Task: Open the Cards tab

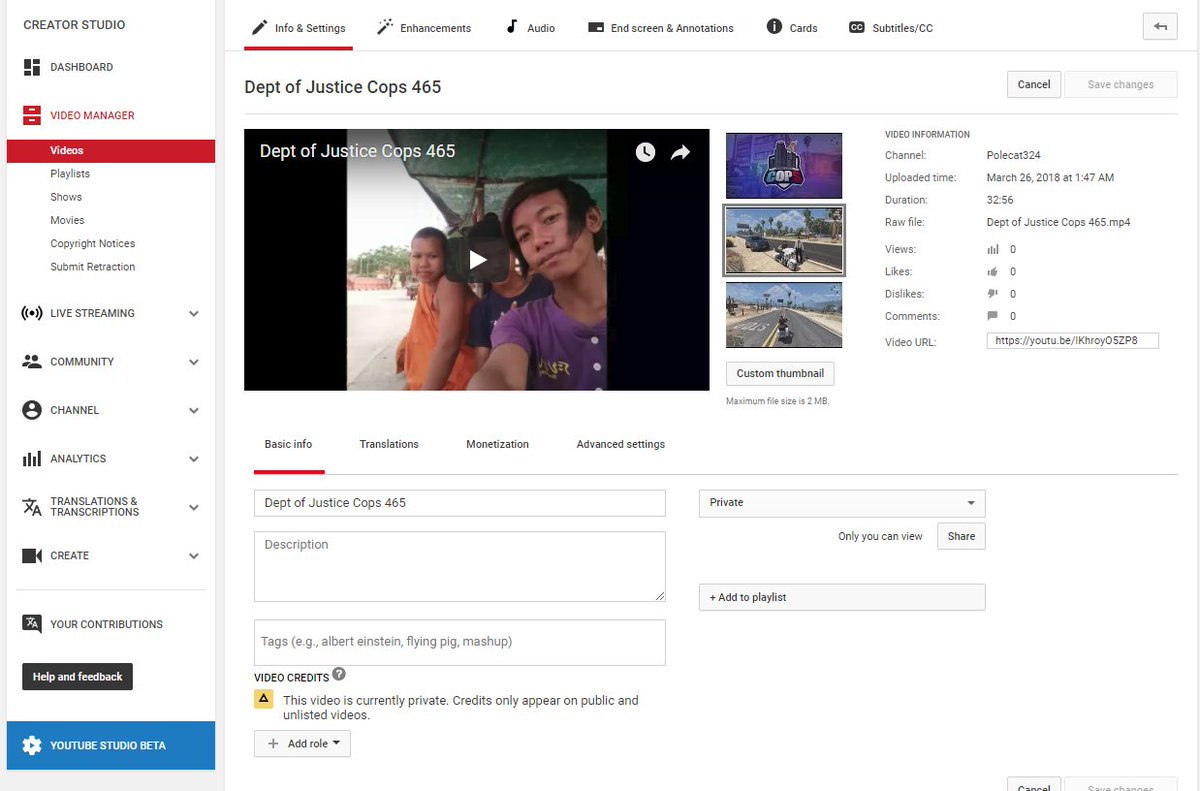Action: click(x=792, y=28)
